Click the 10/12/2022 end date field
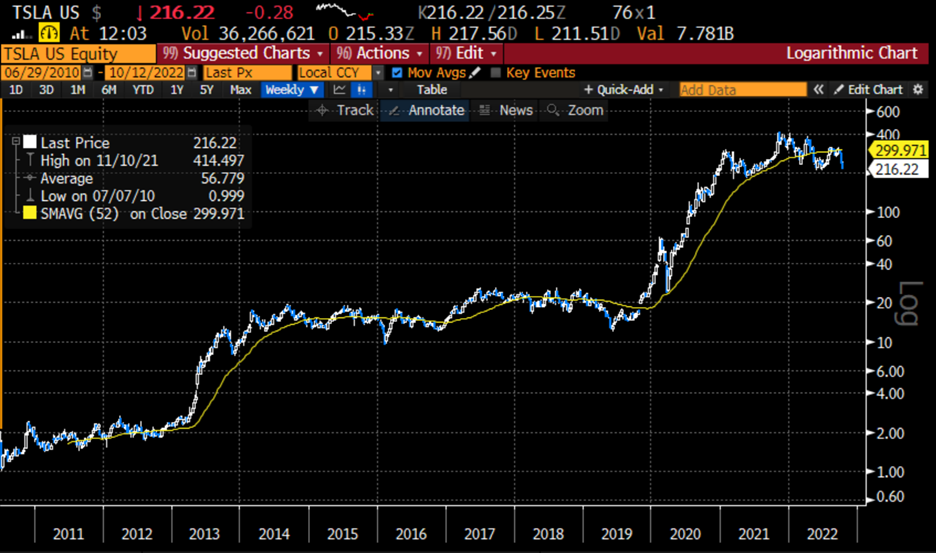The width and height of the screenshot is (936, 553). pyautogui.click(x=146, y=73)
